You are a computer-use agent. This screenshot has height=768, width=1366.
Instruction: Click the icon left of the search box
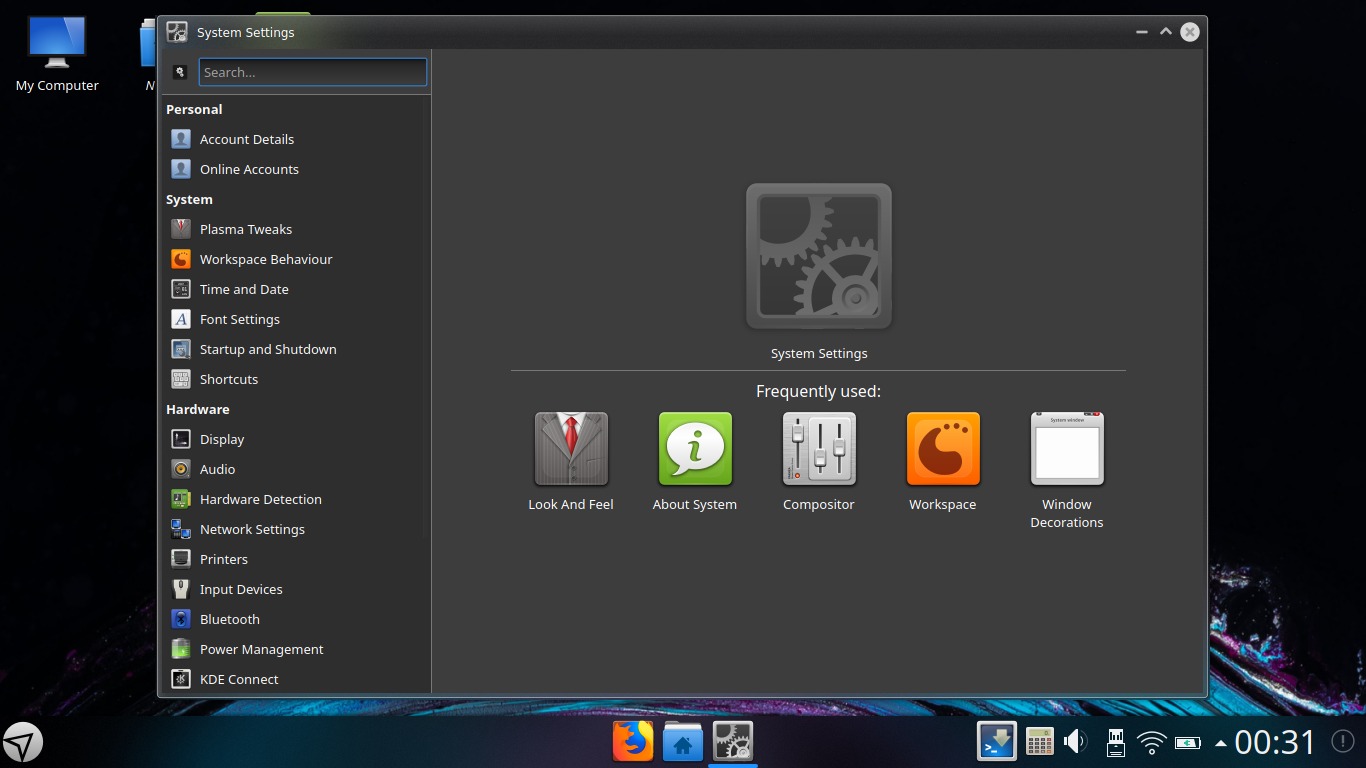pyautogui.click(x=180, y=72)
